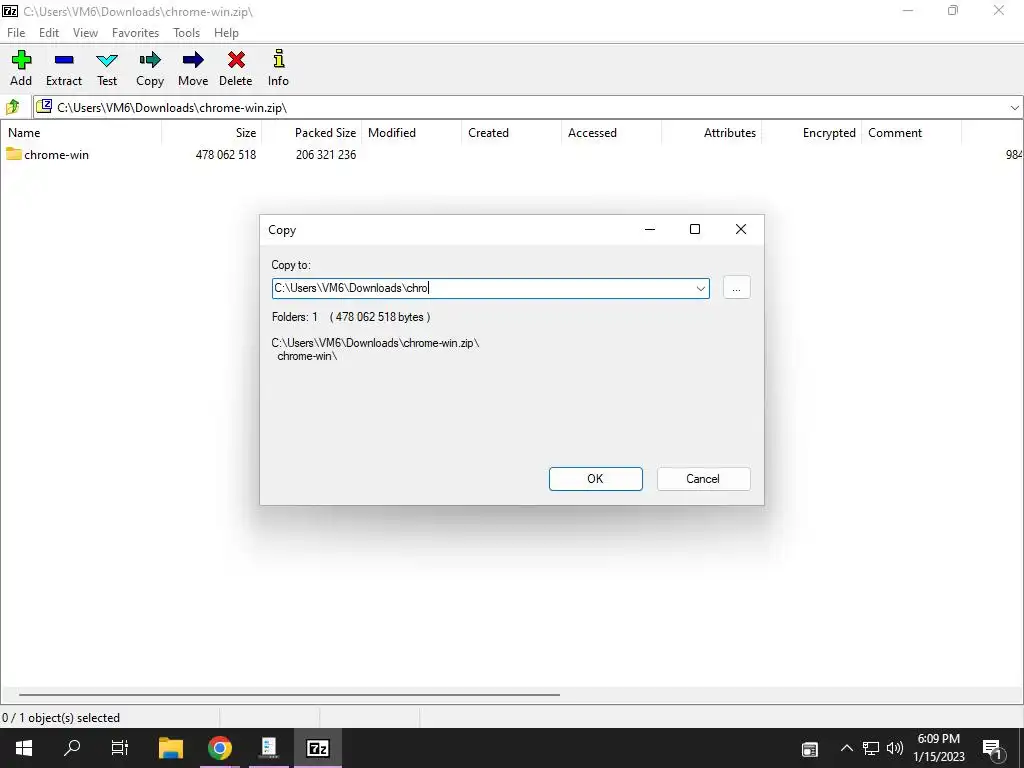The image size is (1024, 768).
Task: Close the Copy dialog
Action: [741, 229]
